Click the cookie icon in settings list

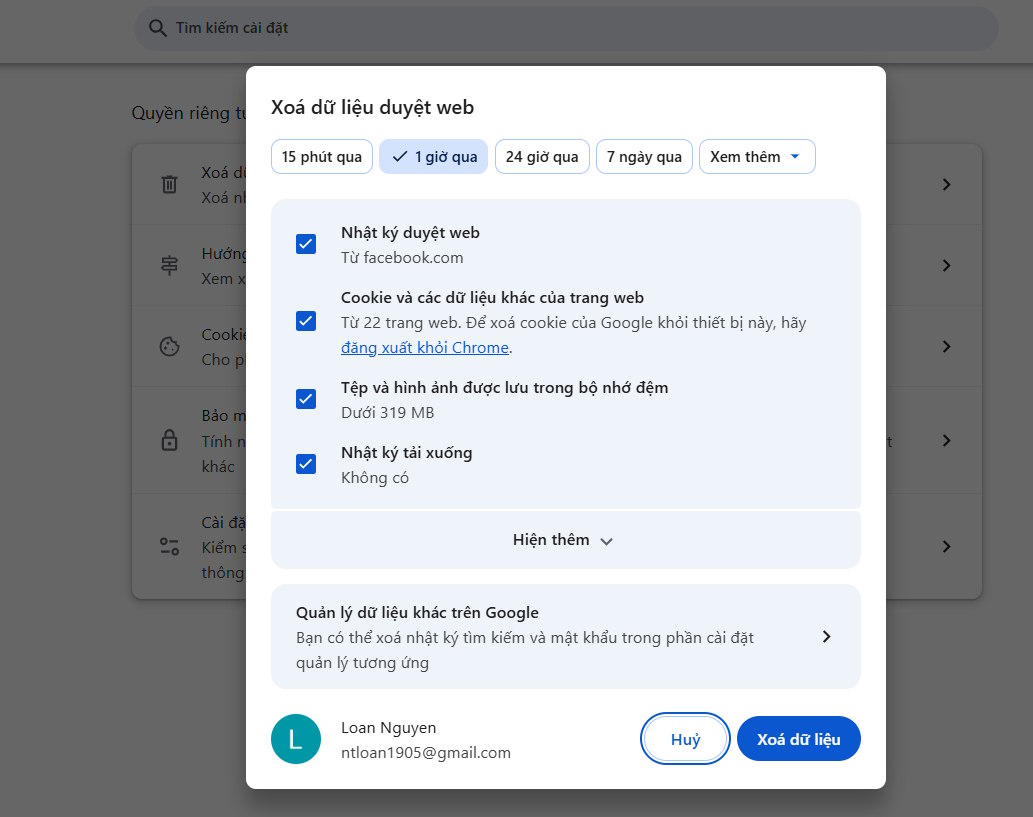pos(169,347)
